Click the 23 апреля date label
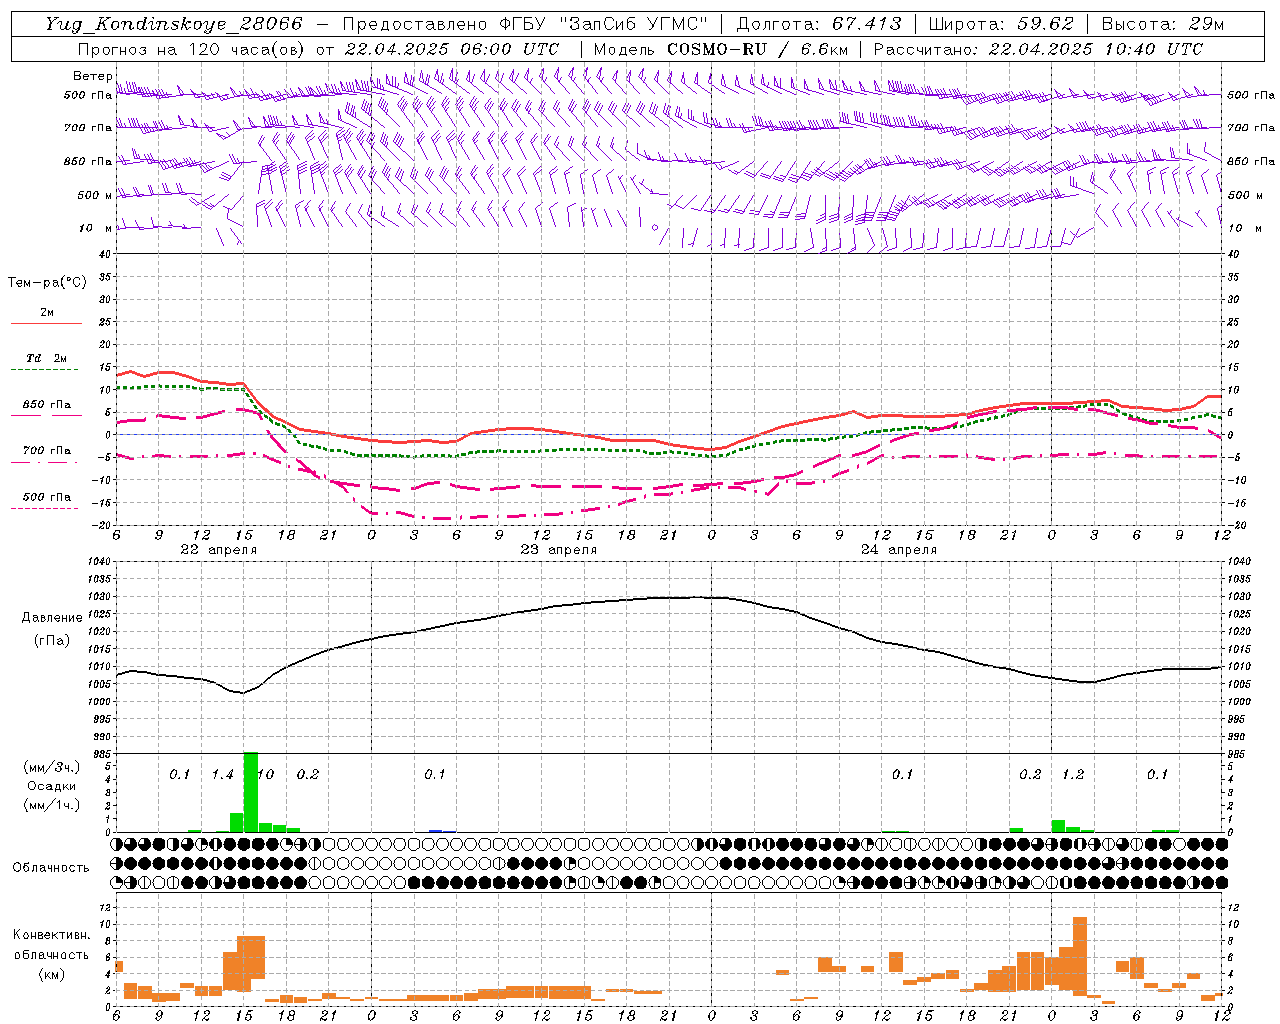 558,550
